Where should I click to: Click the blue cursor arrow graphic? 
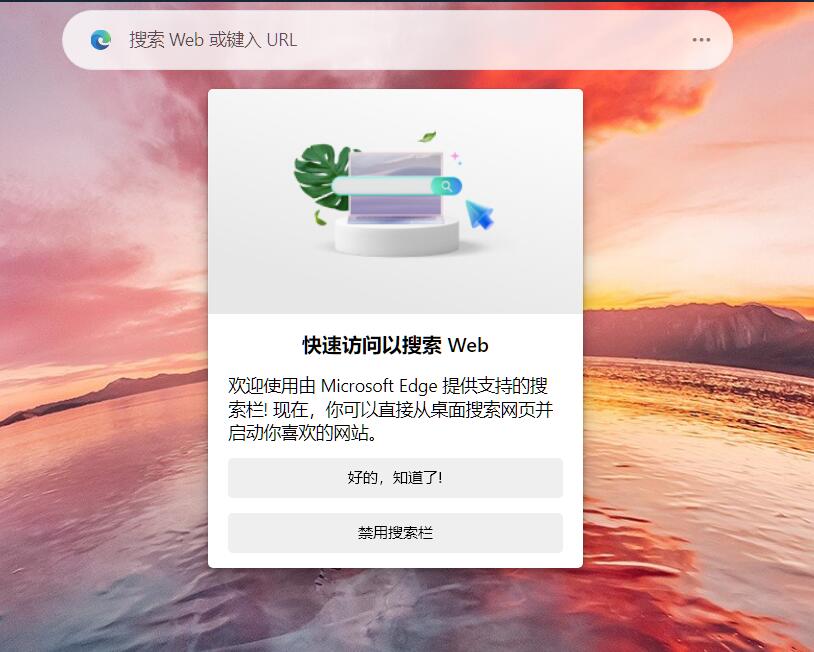click(479, 214)
